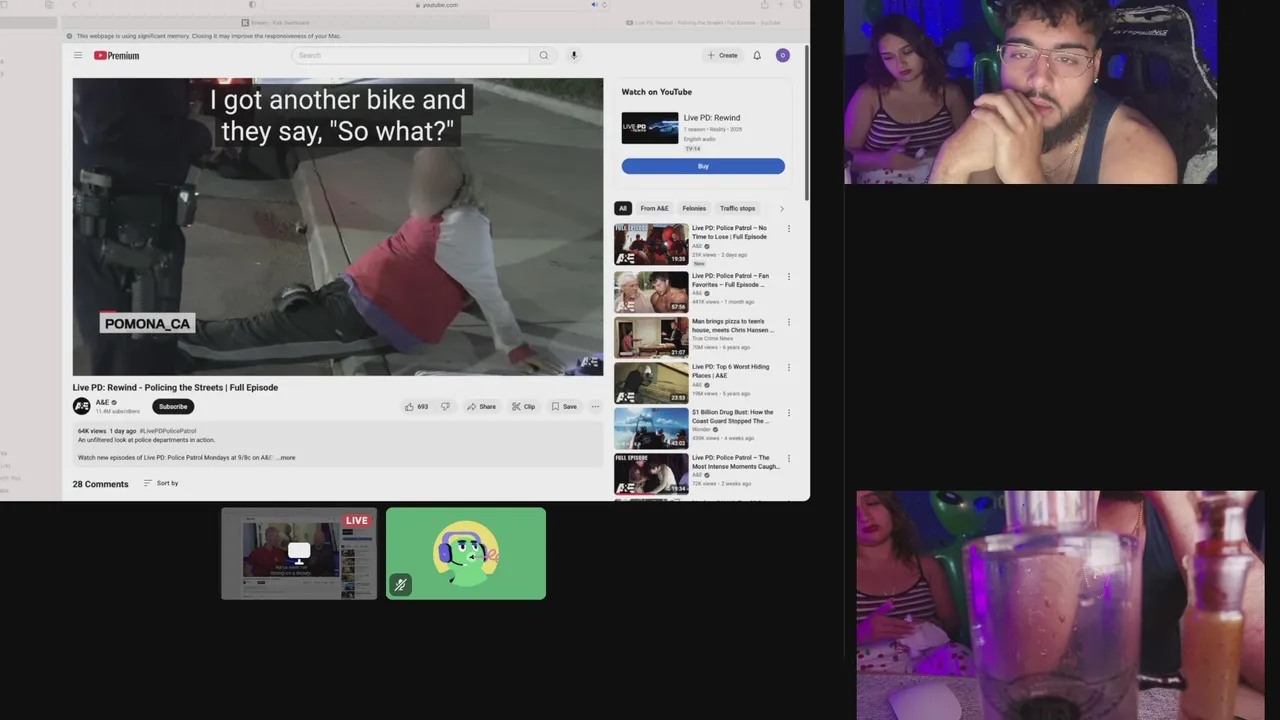Image resolution: width=1280 pixels, height=720 pixels.
Task: Open the Fan Favorites full episode title
Action: [730, 280]
